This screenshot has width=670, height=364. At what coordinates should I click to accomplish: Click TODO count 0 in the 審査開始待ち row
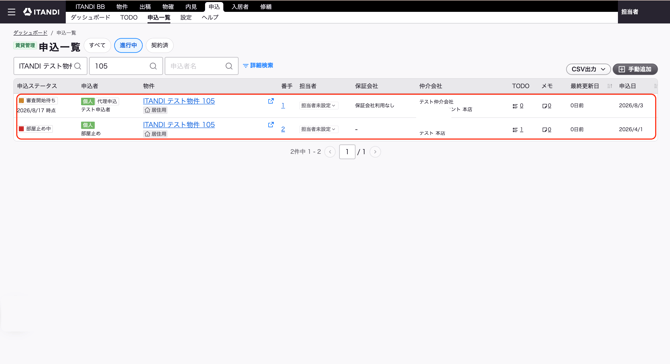[x=518, y=106]
